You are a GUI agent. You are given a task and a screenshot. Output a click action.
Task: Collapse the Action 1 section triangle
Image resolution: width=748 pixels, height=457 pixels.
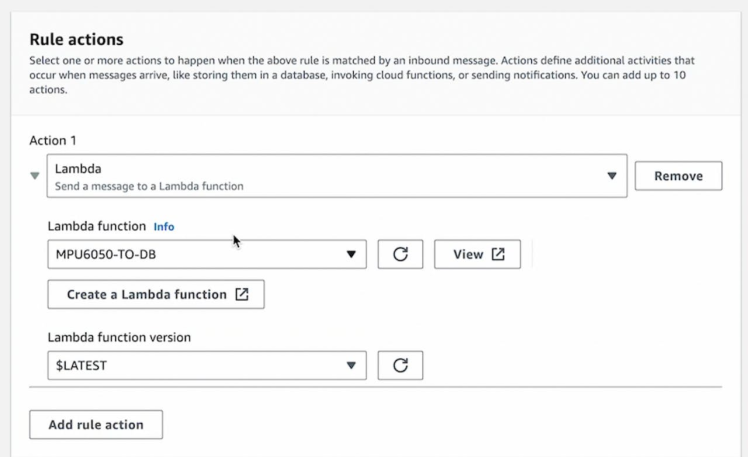[35, 176]
